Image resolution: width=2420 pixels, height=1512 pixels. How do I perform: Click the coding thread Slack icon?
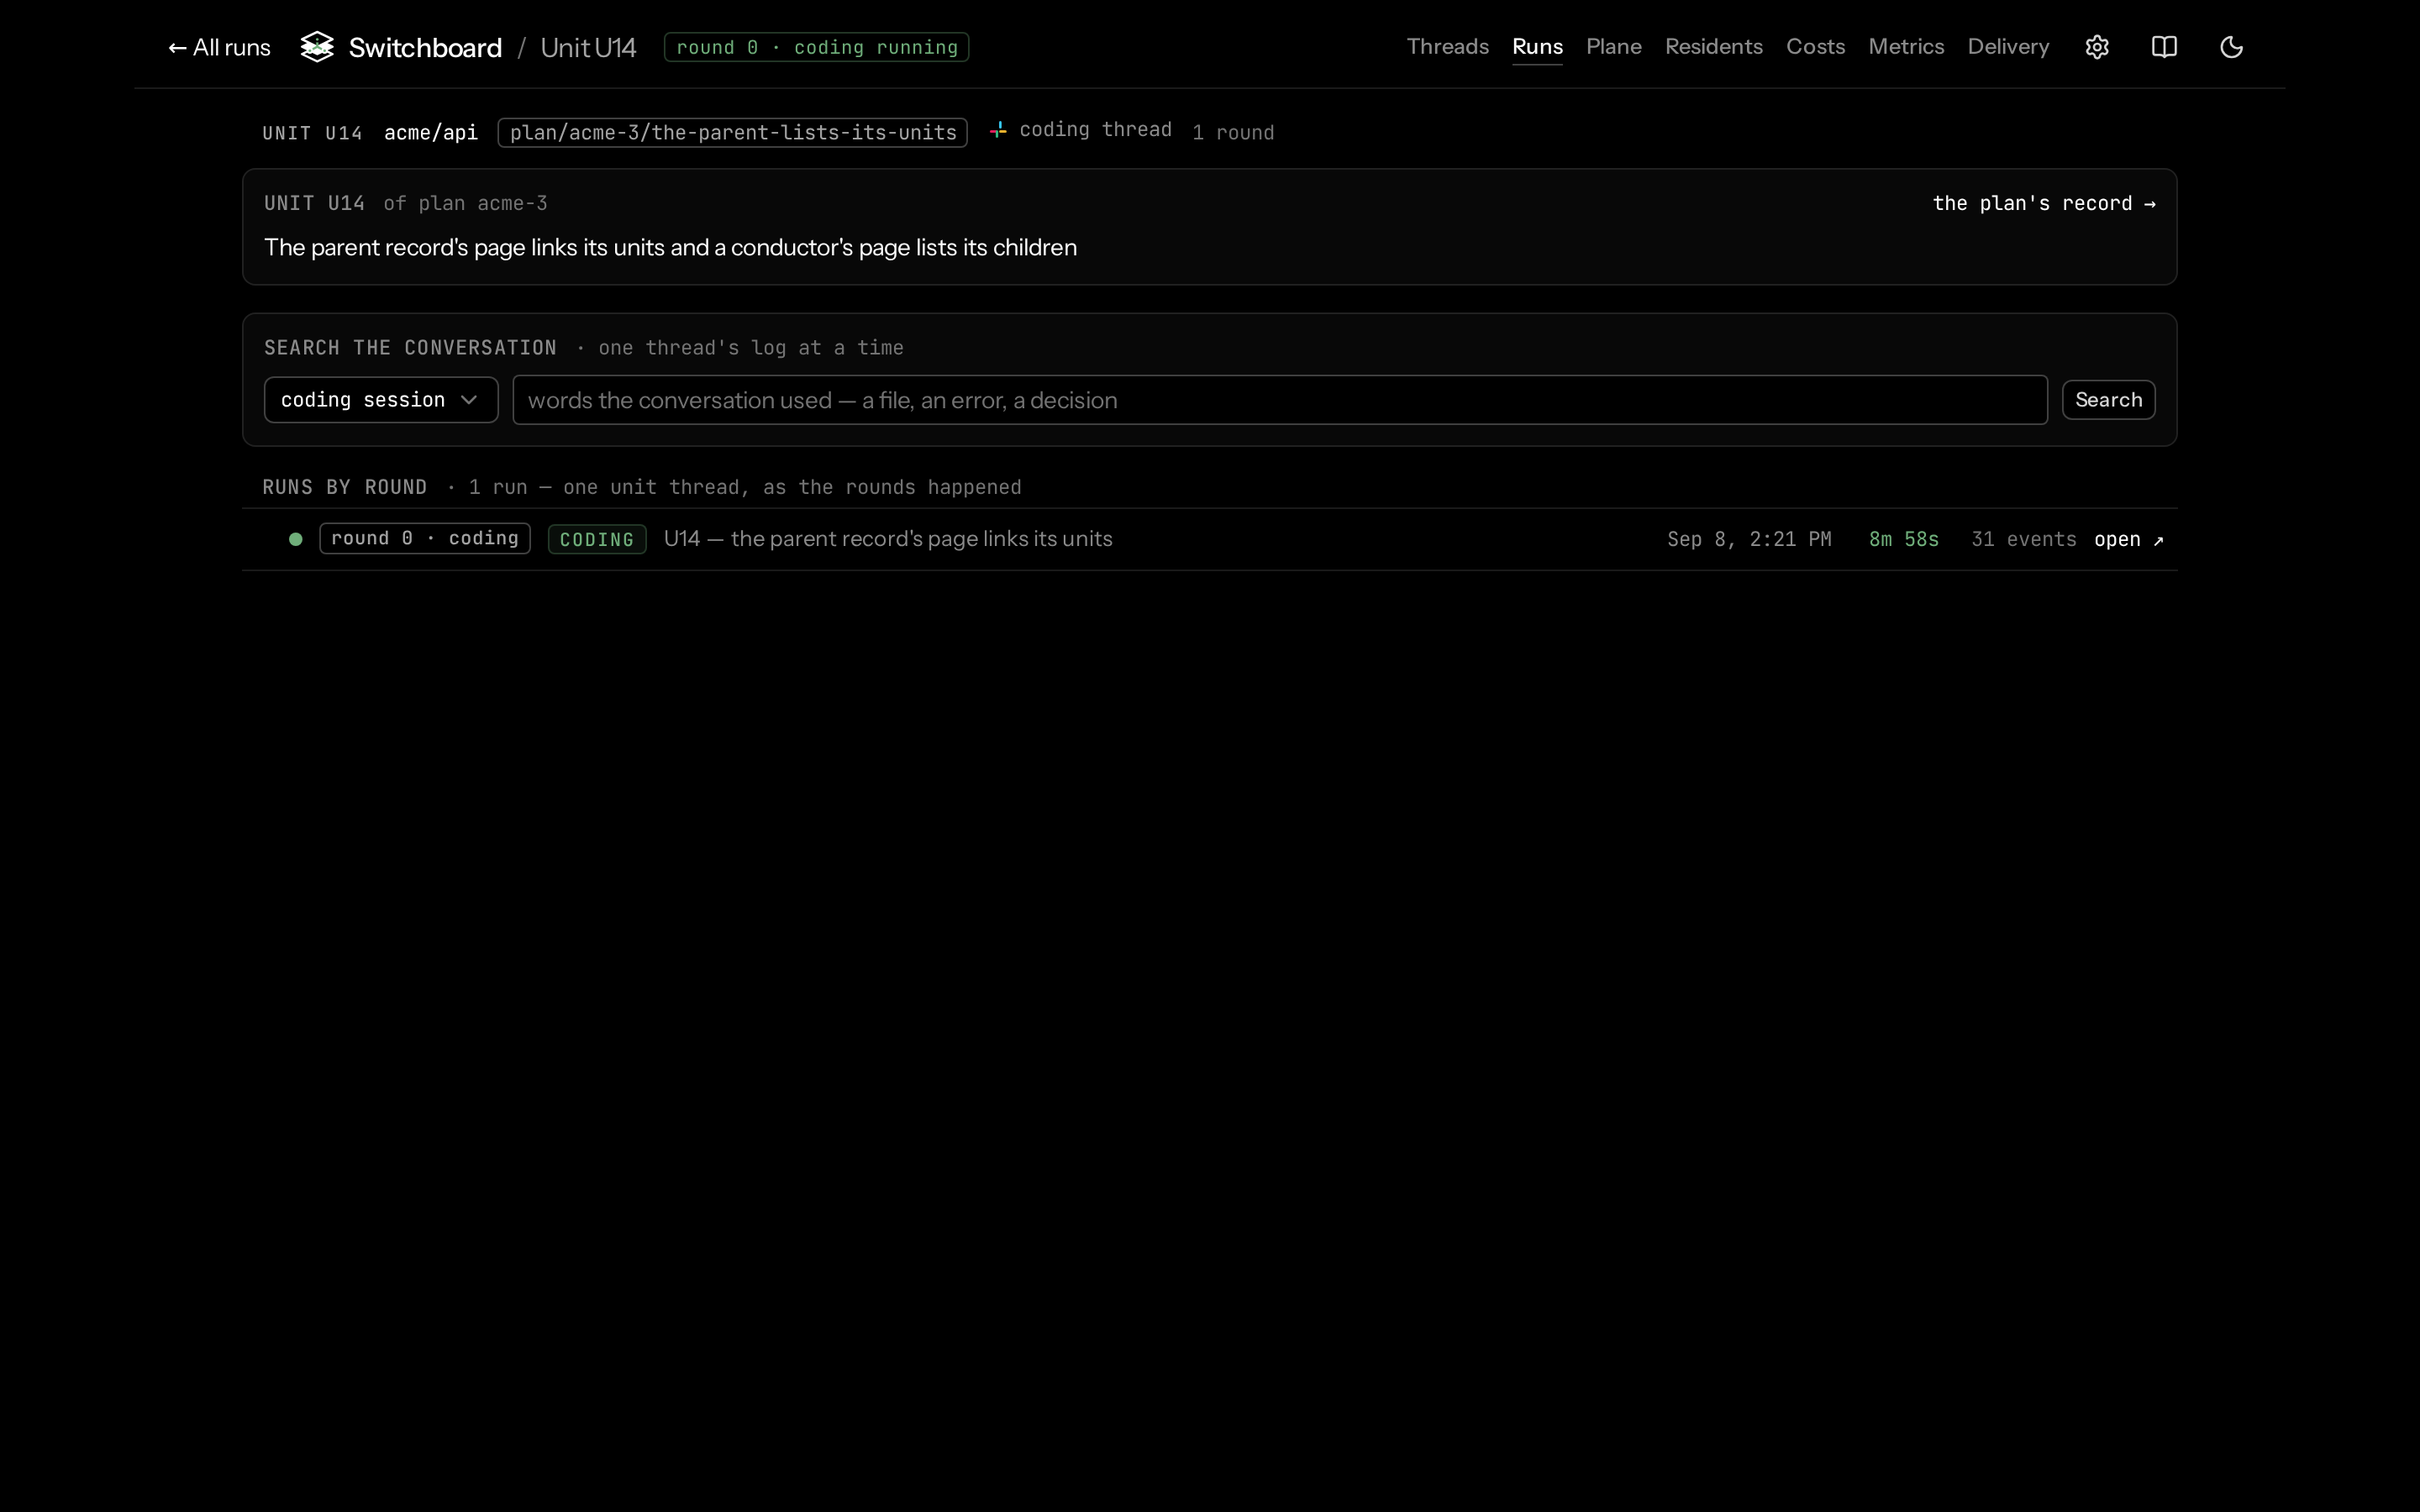tap(998, 130)
